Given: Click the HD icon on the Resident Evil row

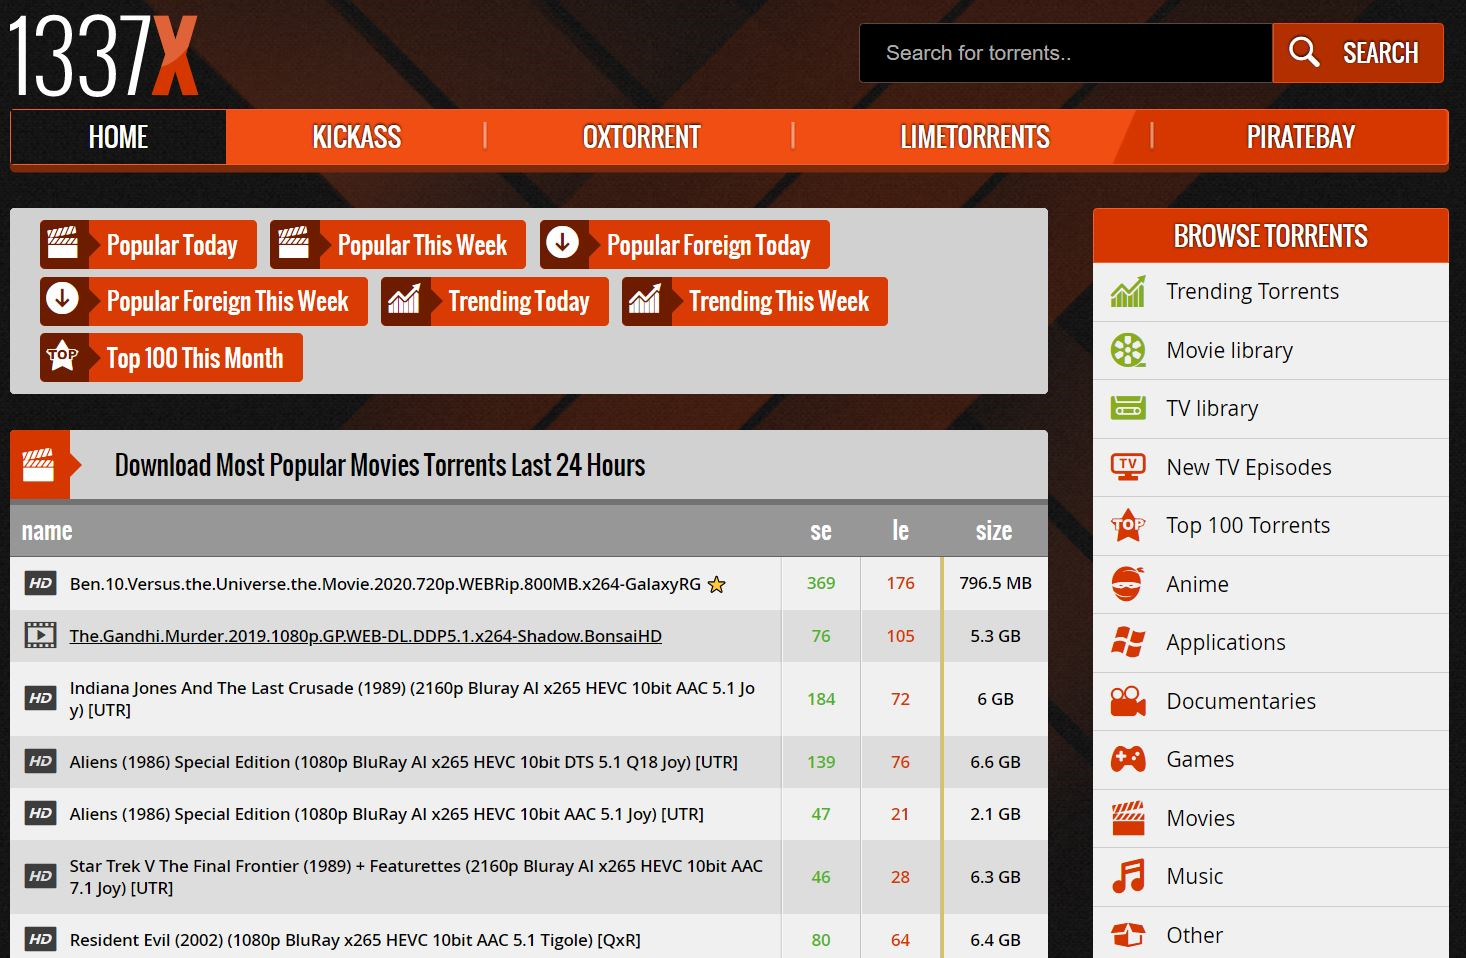Looking at the screenshot, I should click(40, 939).
